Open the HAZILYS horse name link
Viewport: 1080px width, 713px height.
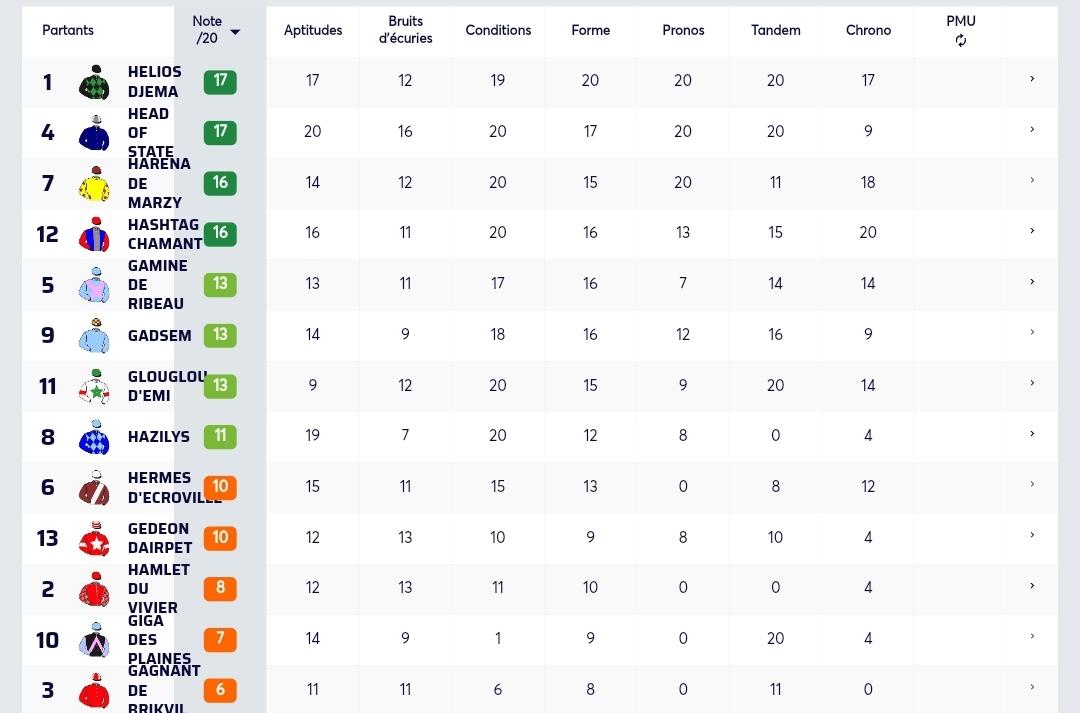click(158, 437)
